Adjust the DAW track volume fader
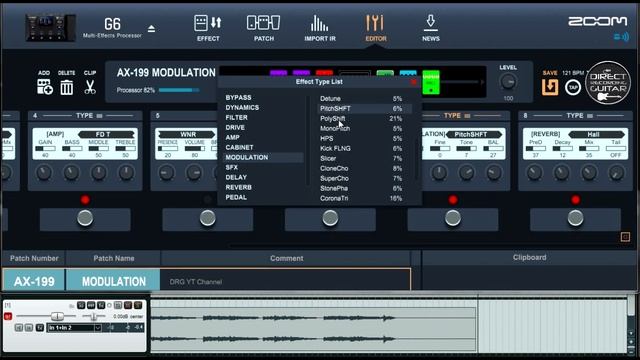Screen dimensions: 640x360 [x=57, y=316]
